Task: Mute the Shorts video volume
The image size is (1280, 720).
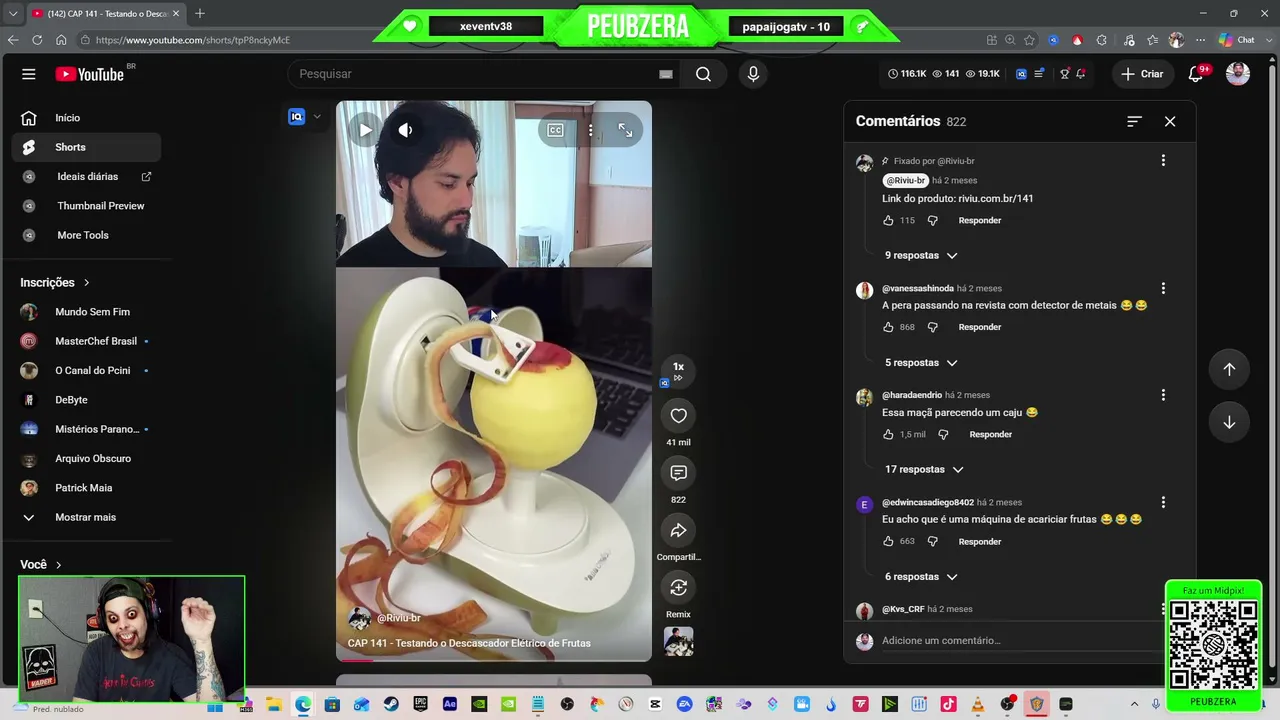Action: (405, 130)
